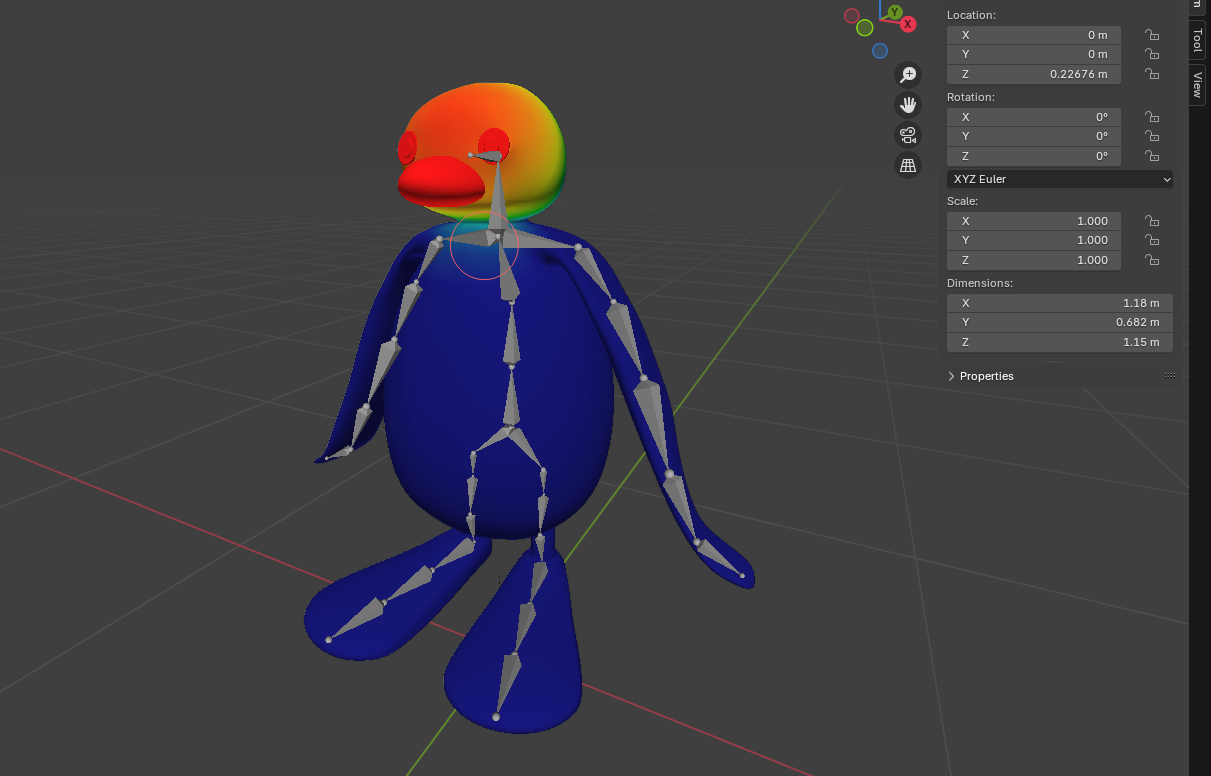
Task: Lock the Rotation X value
Action: [x=1152, y=117]
